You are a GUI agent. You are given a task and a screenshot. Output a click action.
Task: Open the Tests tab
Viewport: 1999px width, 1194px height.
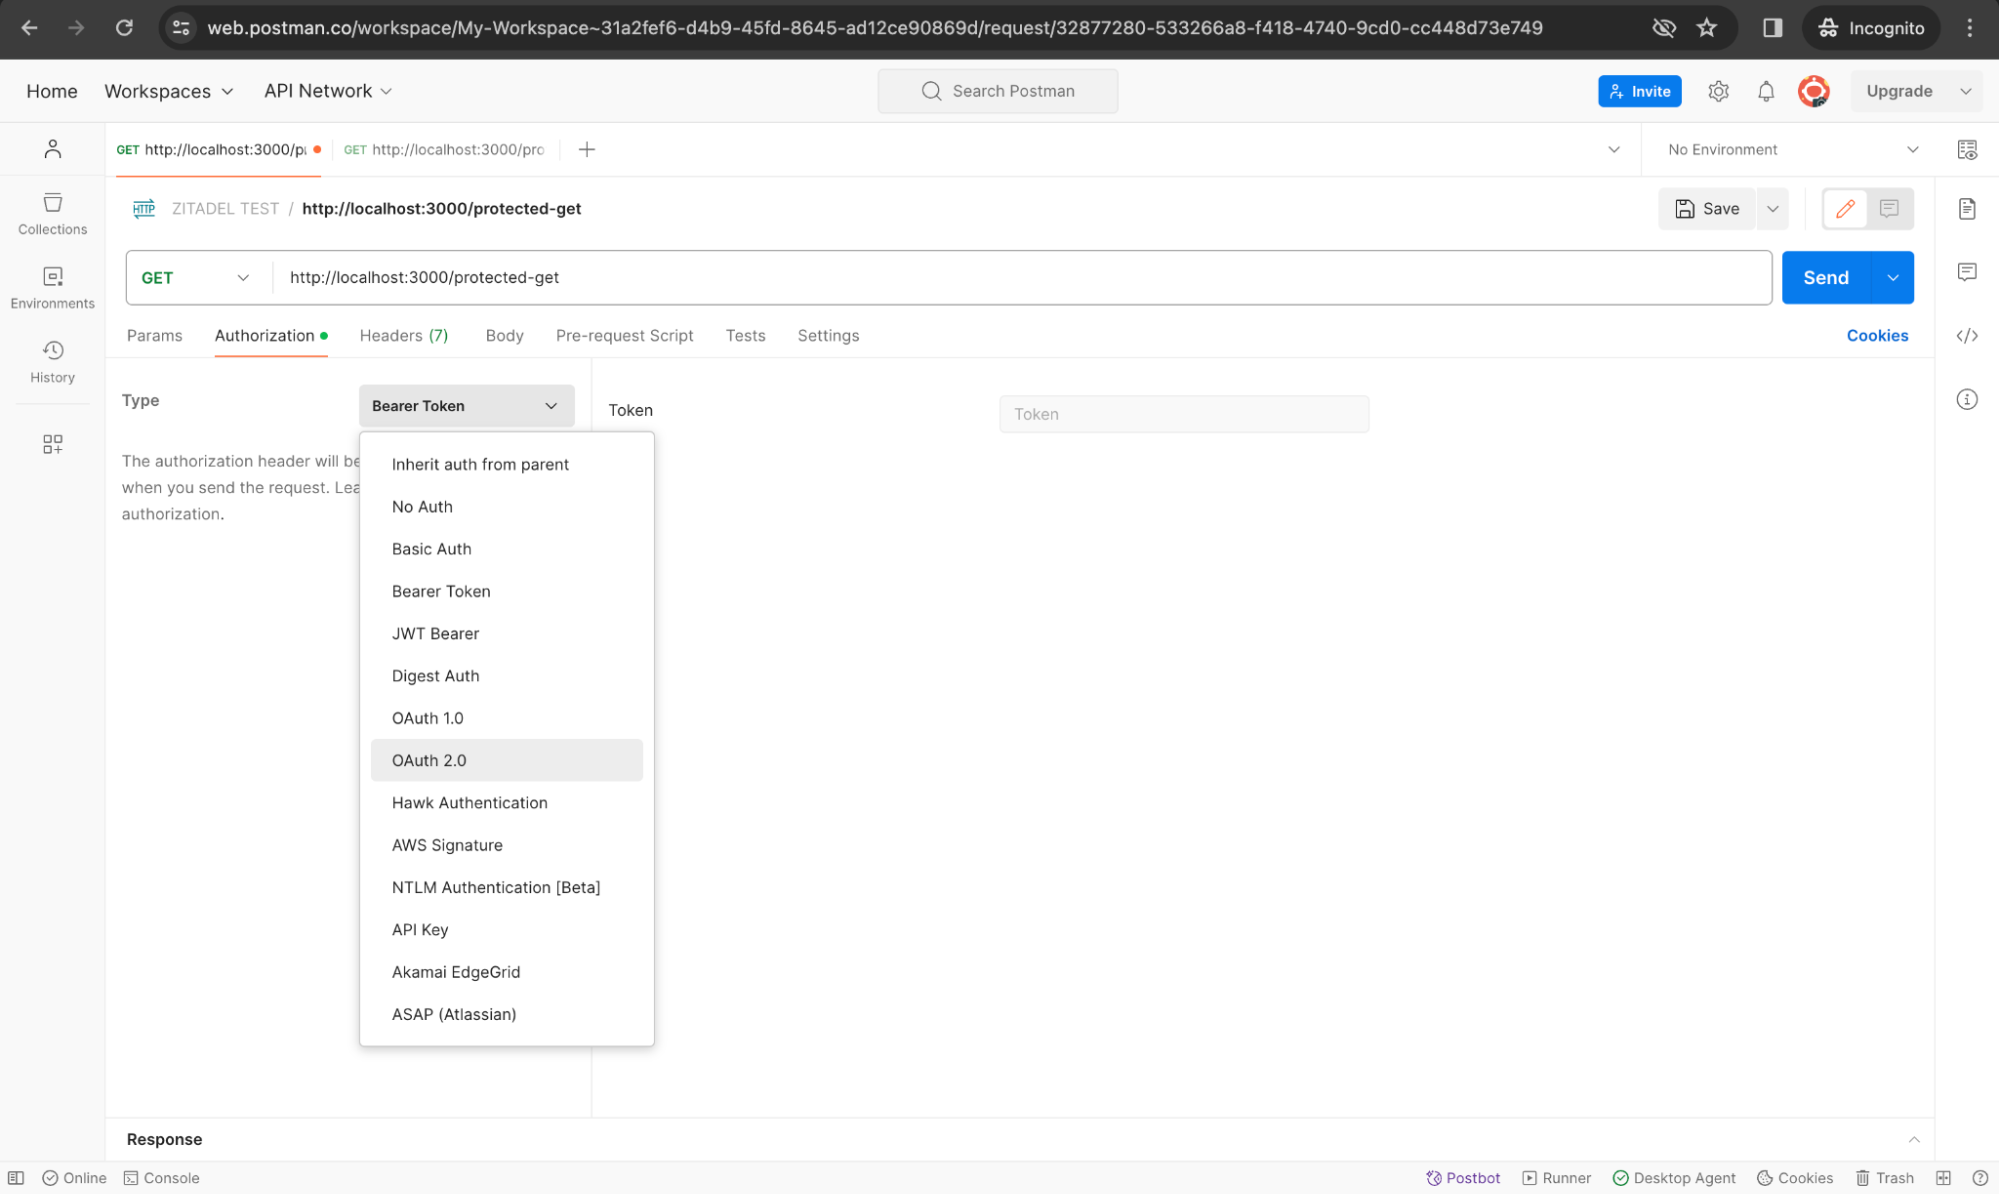pyautogui.click(x=745, y=335)
